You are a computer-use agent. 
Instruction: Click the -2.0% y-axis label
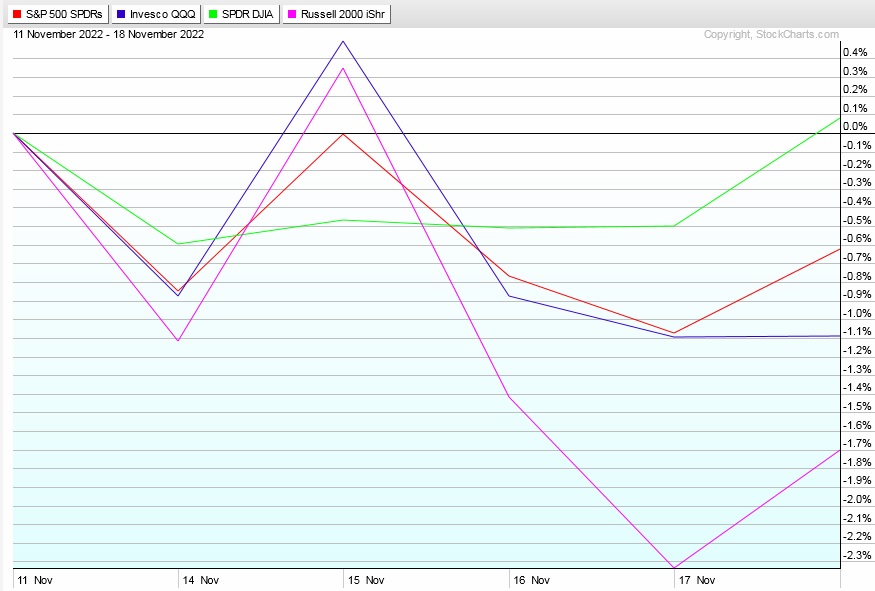(x=857, y=499)
